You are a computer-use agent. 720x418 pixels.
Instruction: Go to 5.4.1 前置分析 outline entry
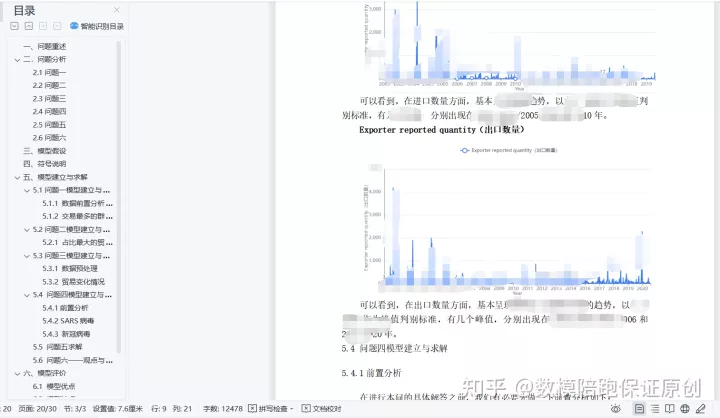tap(65, 308)
